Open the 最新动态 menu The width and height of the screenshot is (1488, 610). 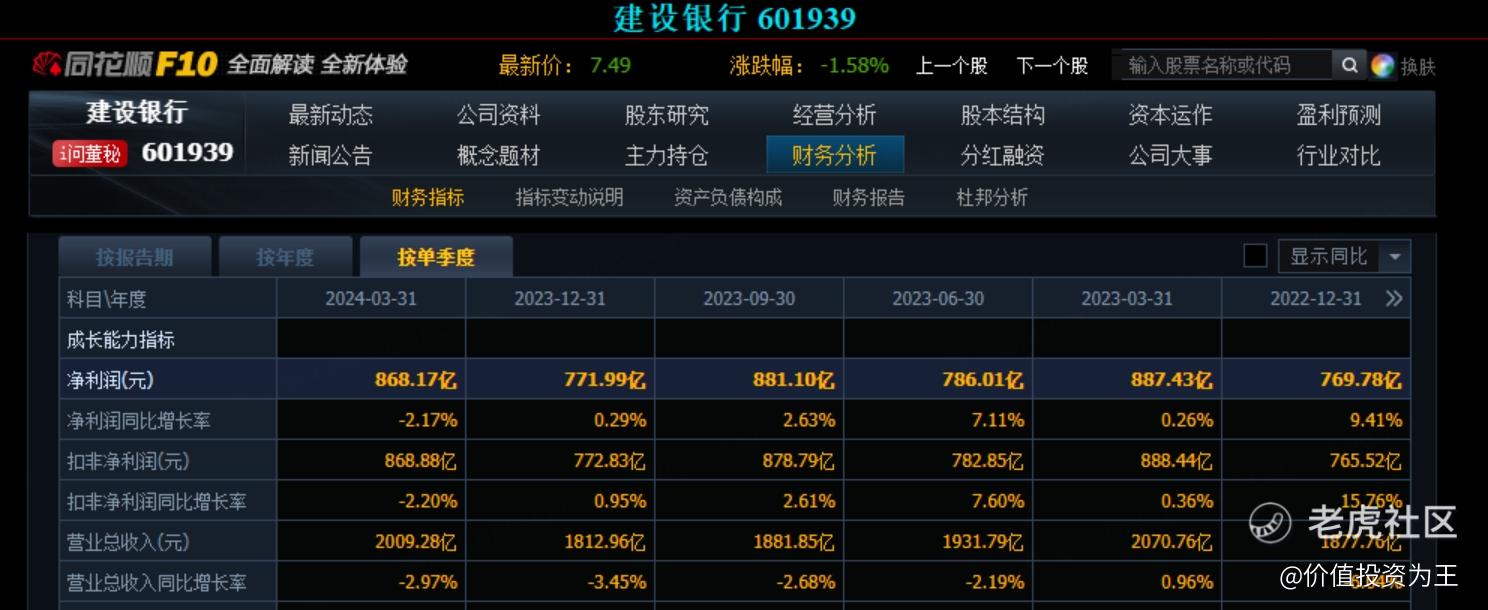click(330, 115)
